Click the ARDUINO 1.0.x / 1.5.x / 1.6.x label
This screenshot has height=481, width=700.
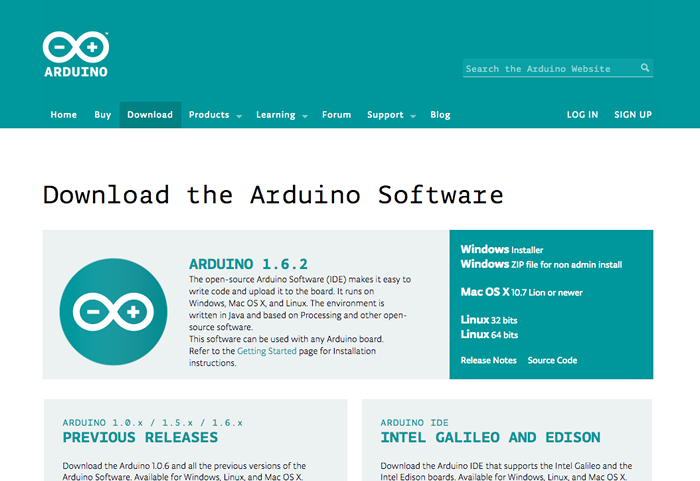pos(153,422)
